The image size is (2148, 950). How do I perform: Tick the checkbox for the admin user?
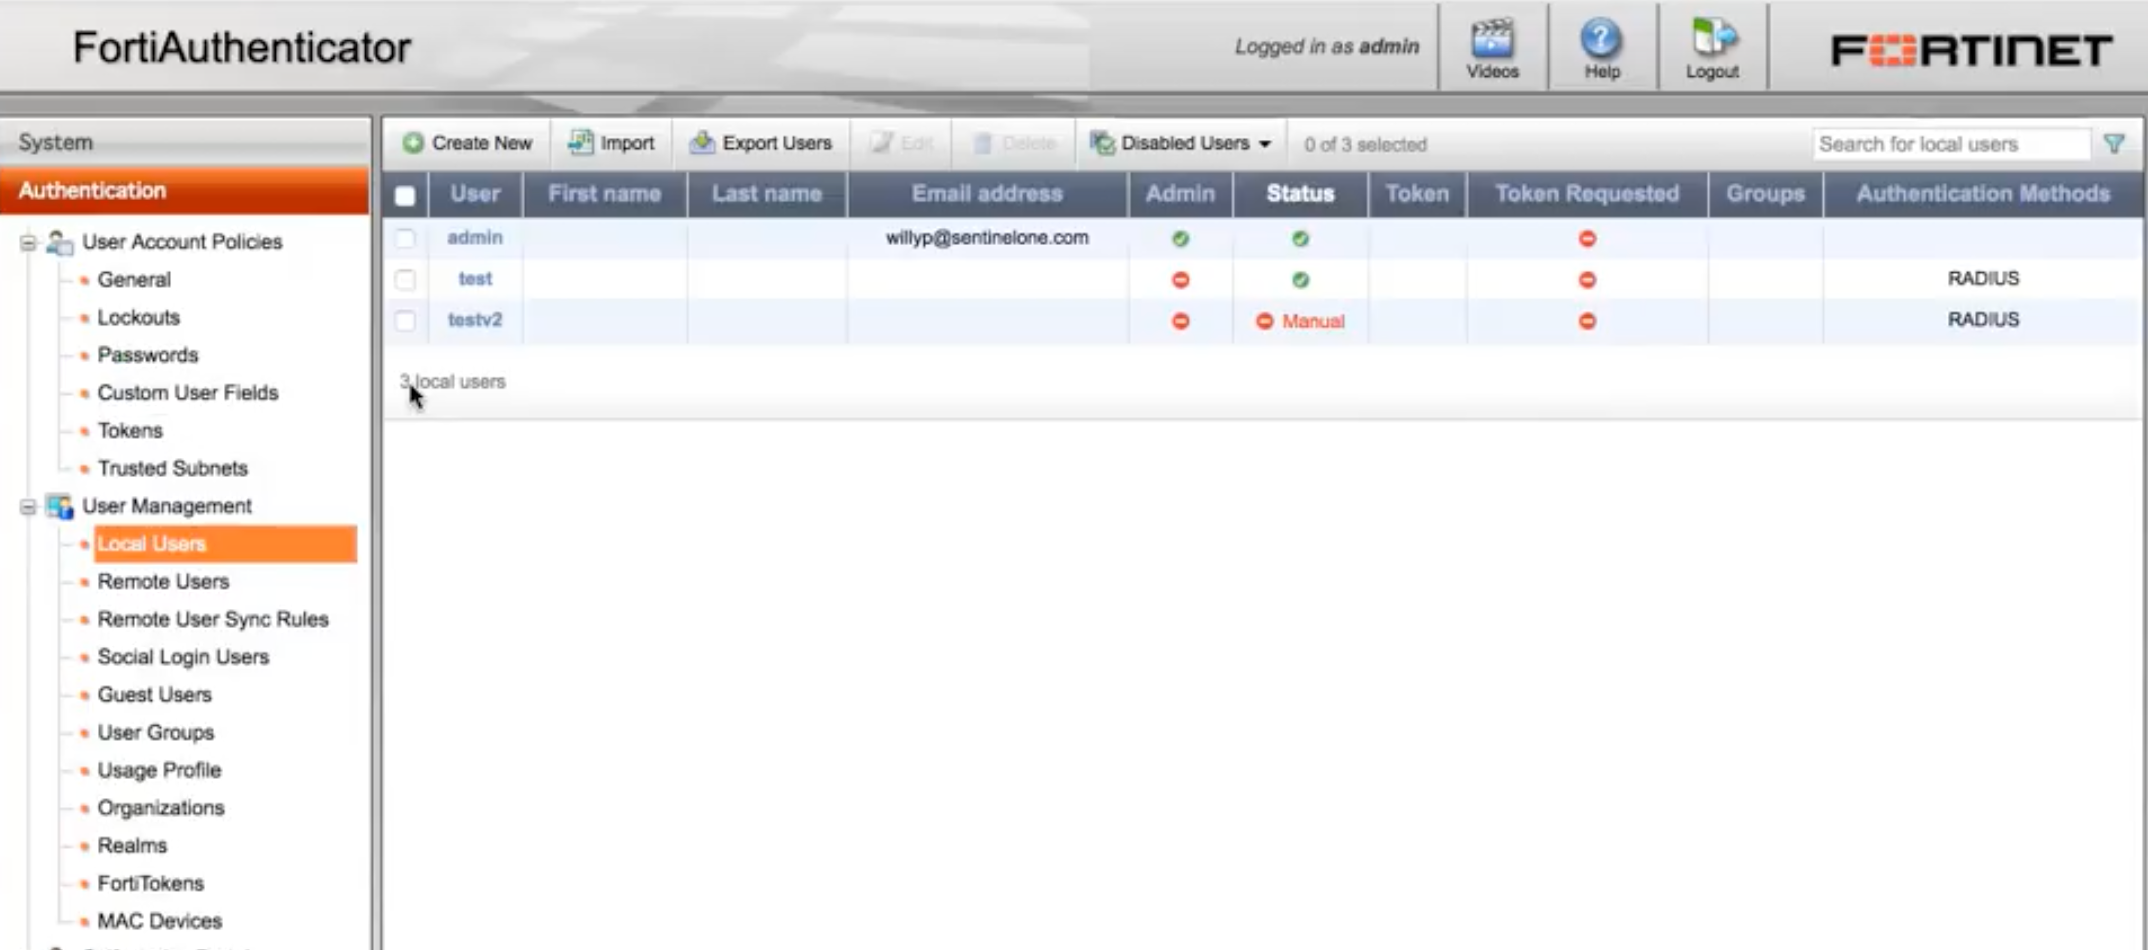pyautogui.click(x=405, y=238)
